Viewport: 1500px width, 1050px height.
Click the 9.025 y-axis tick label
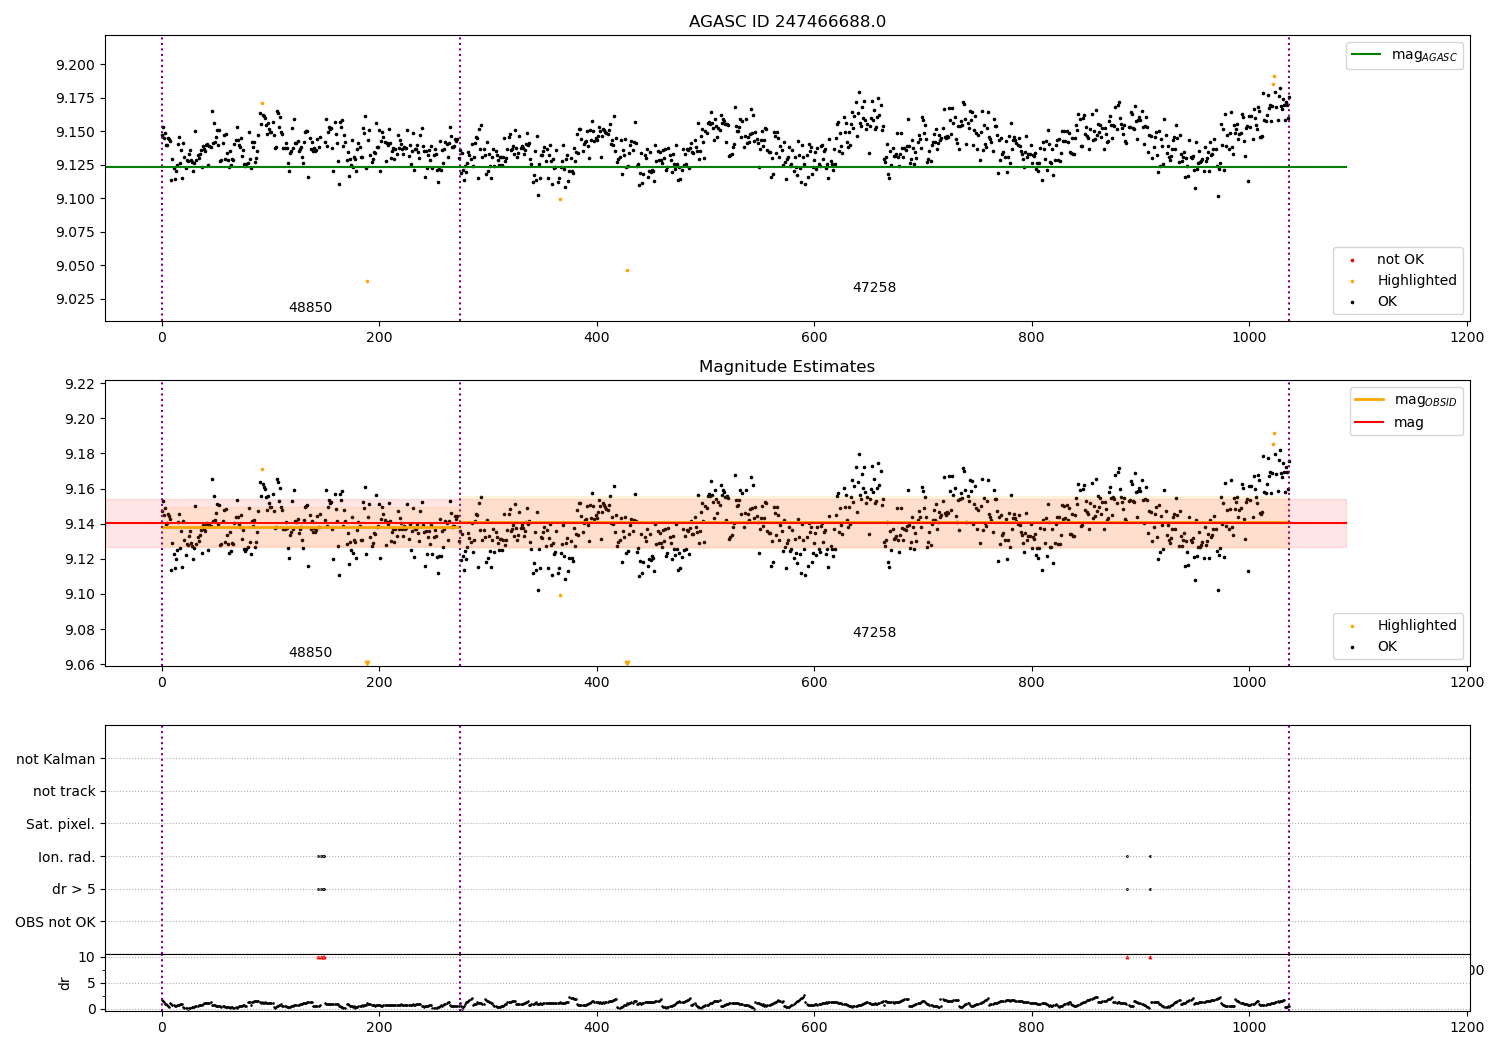[x=75, y=299]
